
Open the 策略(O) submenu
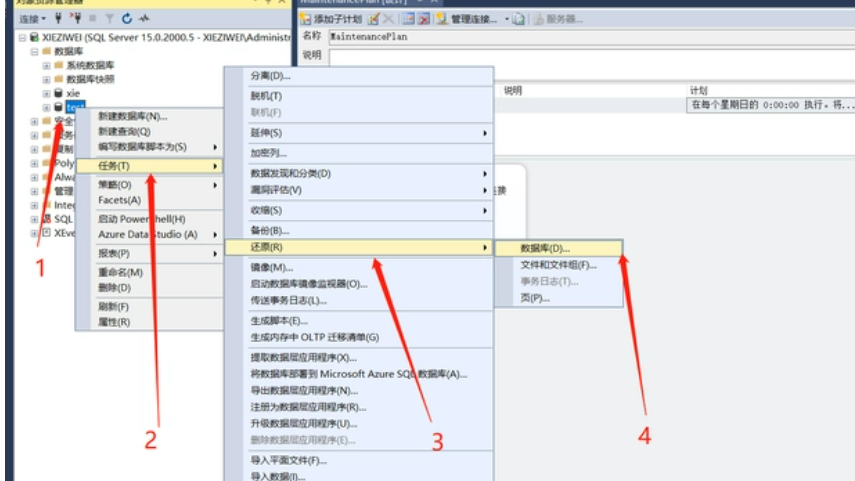click(x=149, y=185)
